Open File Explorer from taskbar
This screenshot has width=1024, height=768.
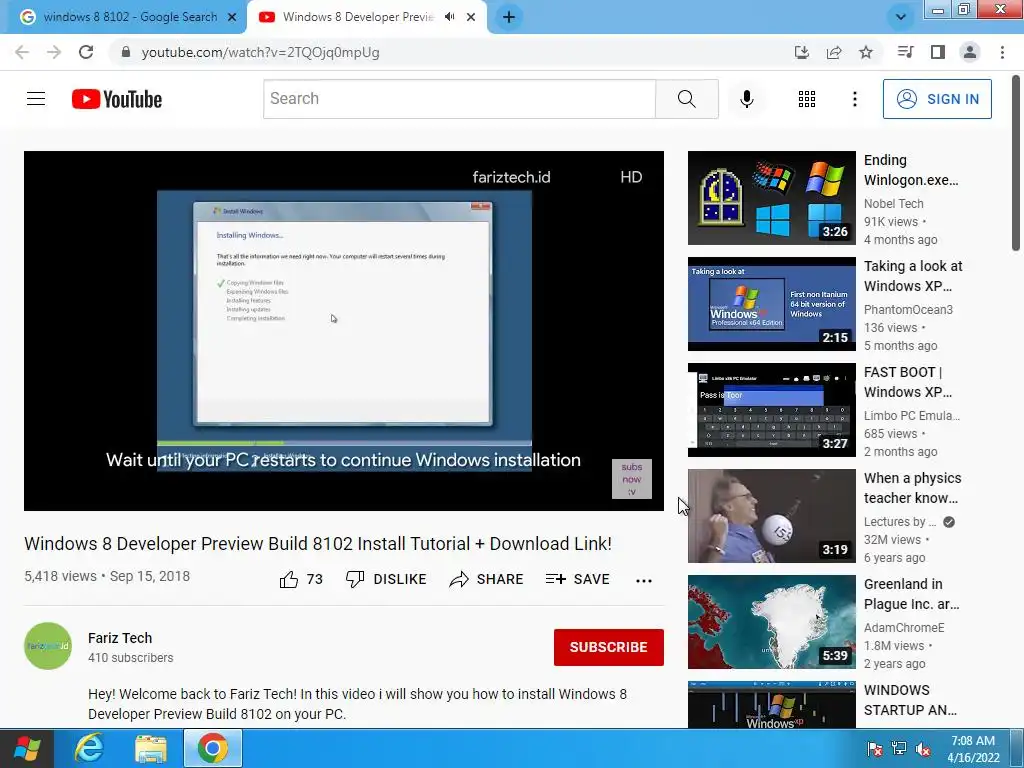point(151,748)
